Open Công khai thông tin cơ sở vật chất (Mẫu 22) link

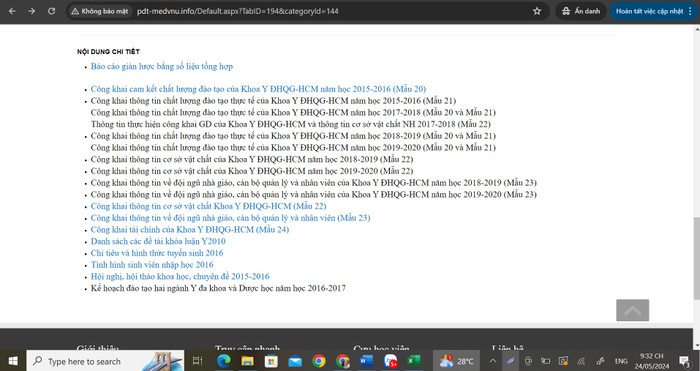(x=208, y=206)
